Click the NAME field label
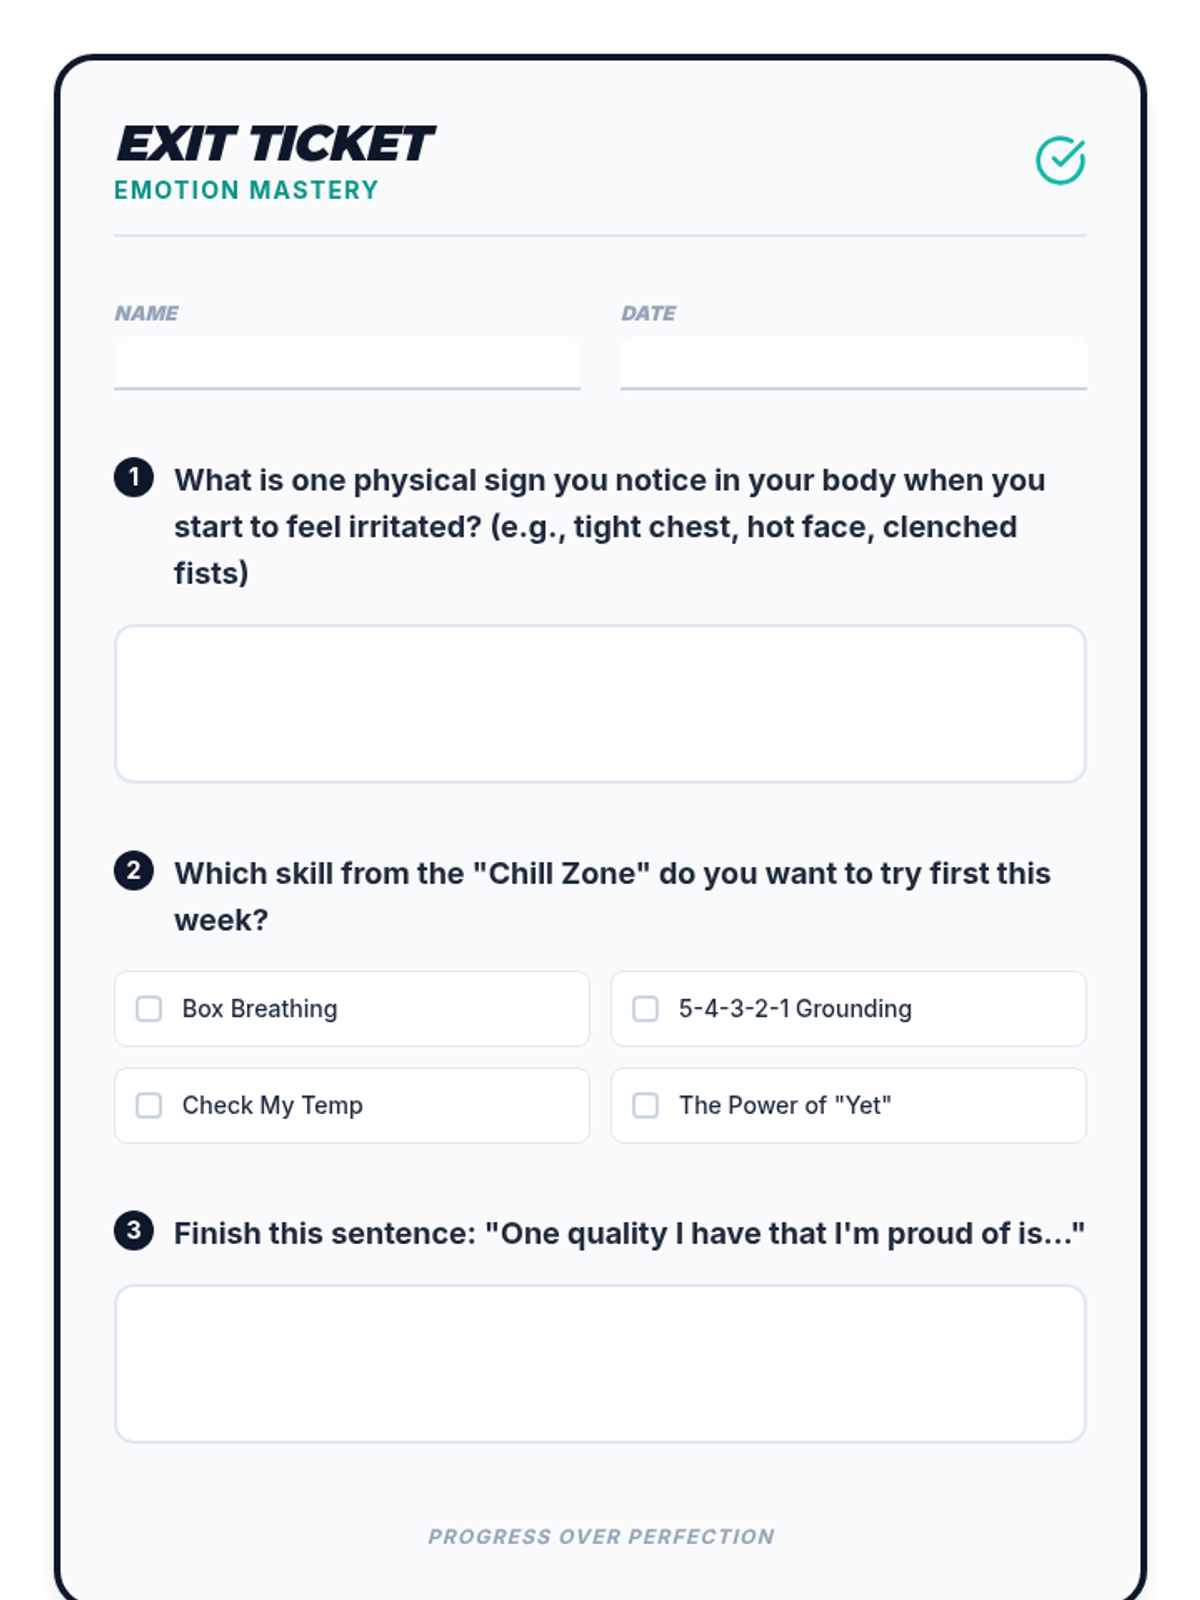The height and width of the screenshot is (1600, 1200). (x=147, y=313)
